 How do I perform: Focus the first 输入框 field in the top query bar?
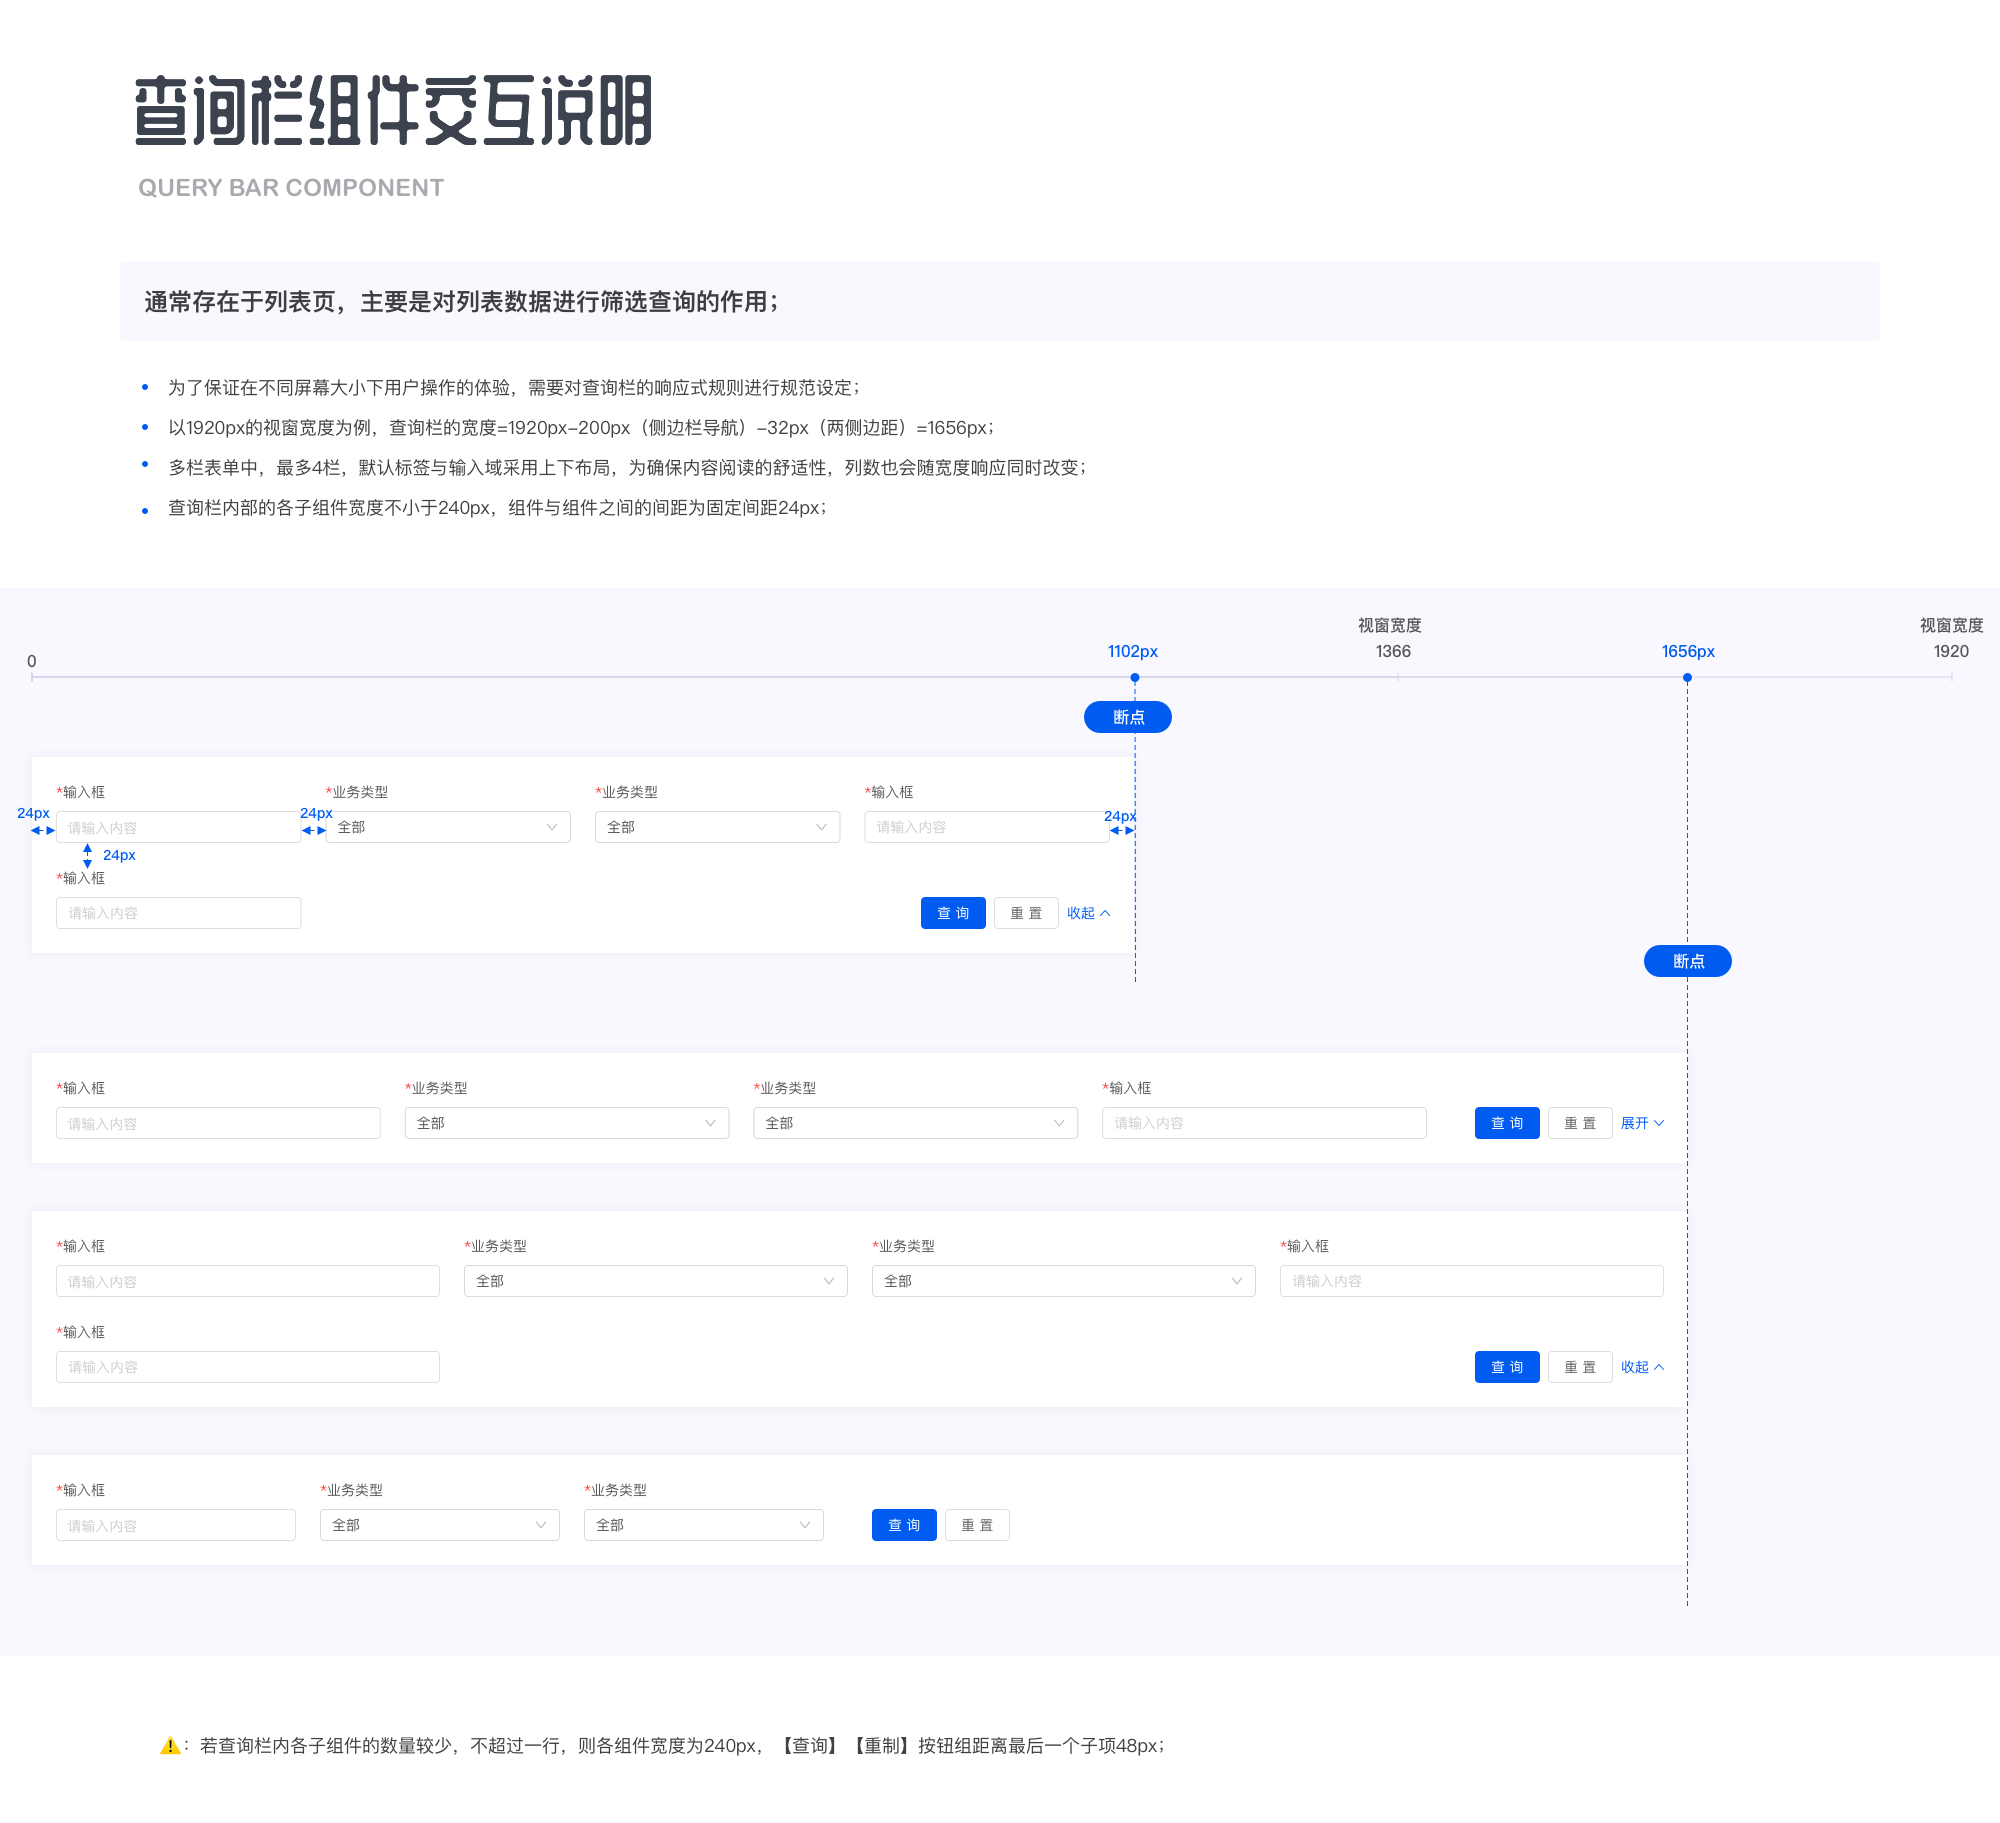click(x=178, y=827)
